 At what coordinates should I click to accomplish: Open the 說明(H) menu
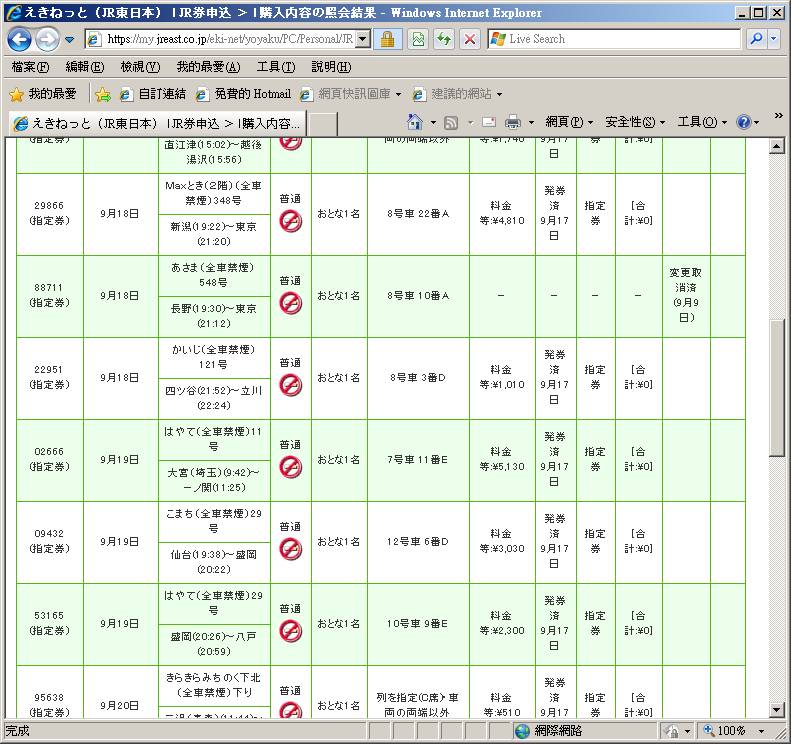(331, 67)
